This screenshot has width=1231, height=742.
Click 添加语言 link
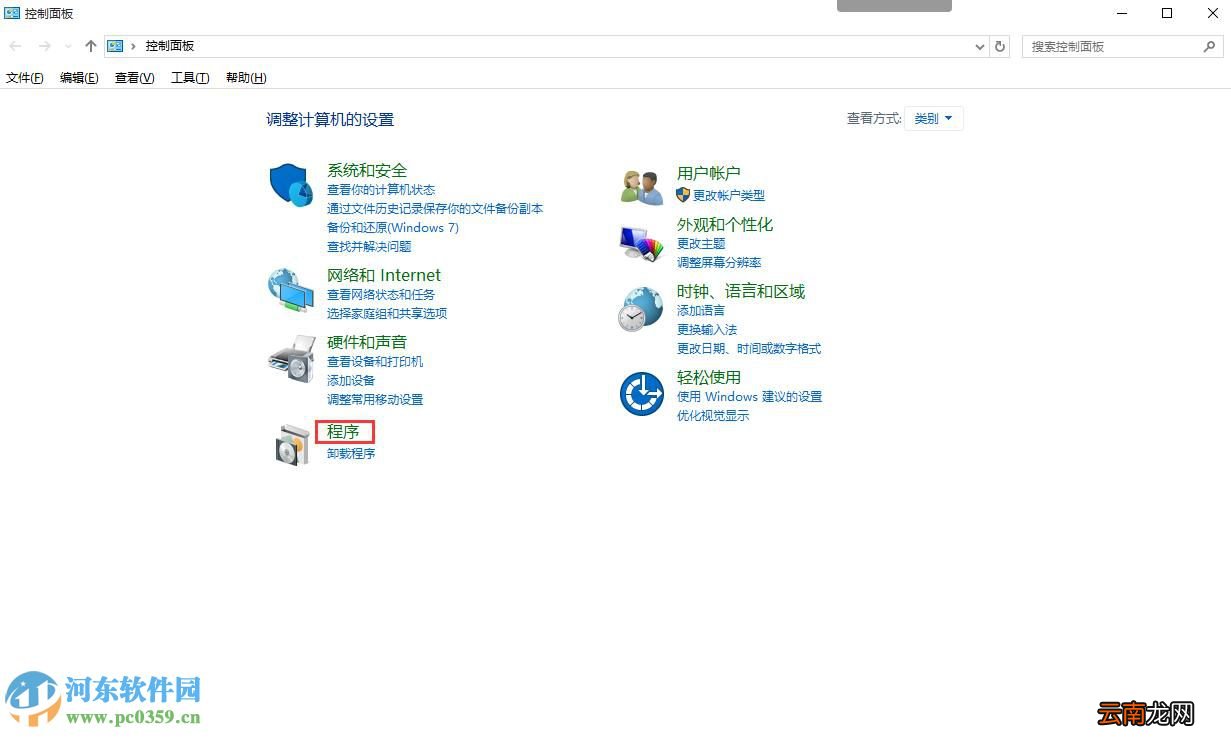point(701,311)
